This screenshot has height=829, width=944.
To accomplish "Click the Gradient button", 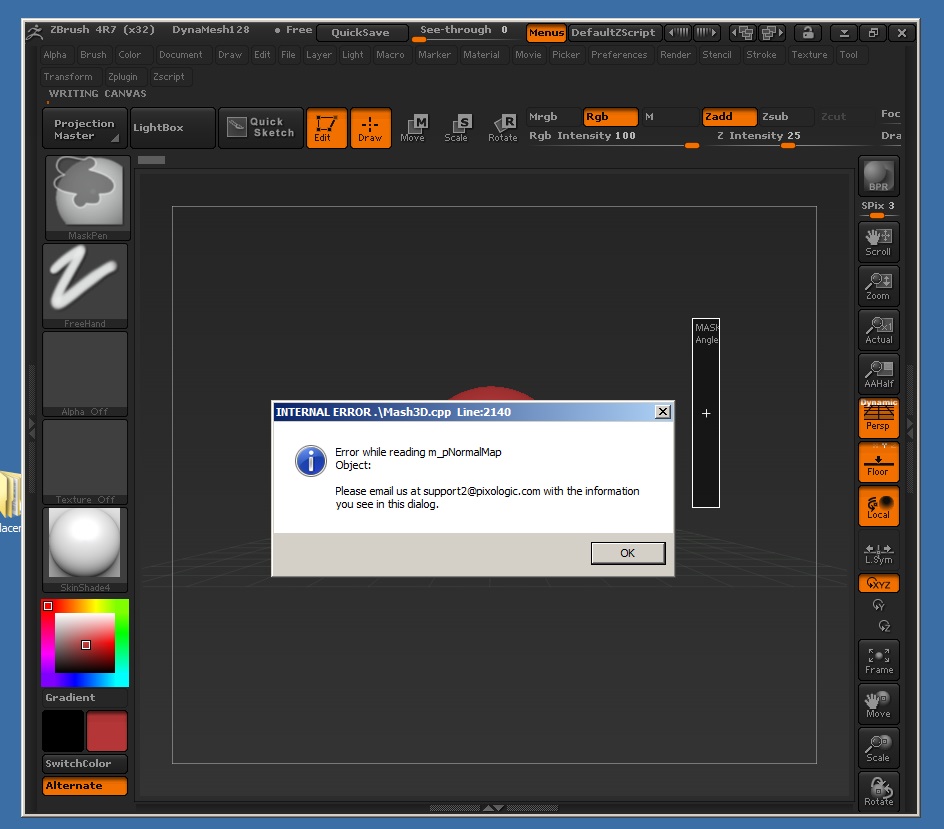I will [85, 698].
